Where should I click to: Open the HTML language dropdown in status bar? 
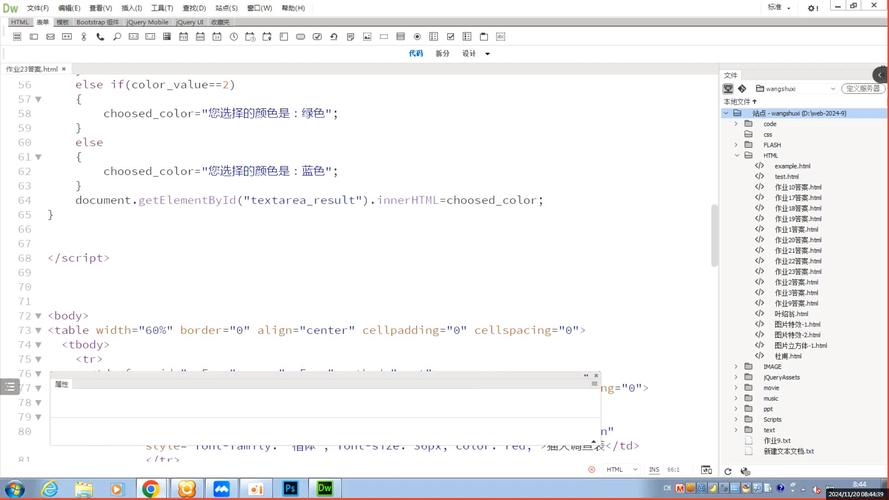[x=622, y=469]
